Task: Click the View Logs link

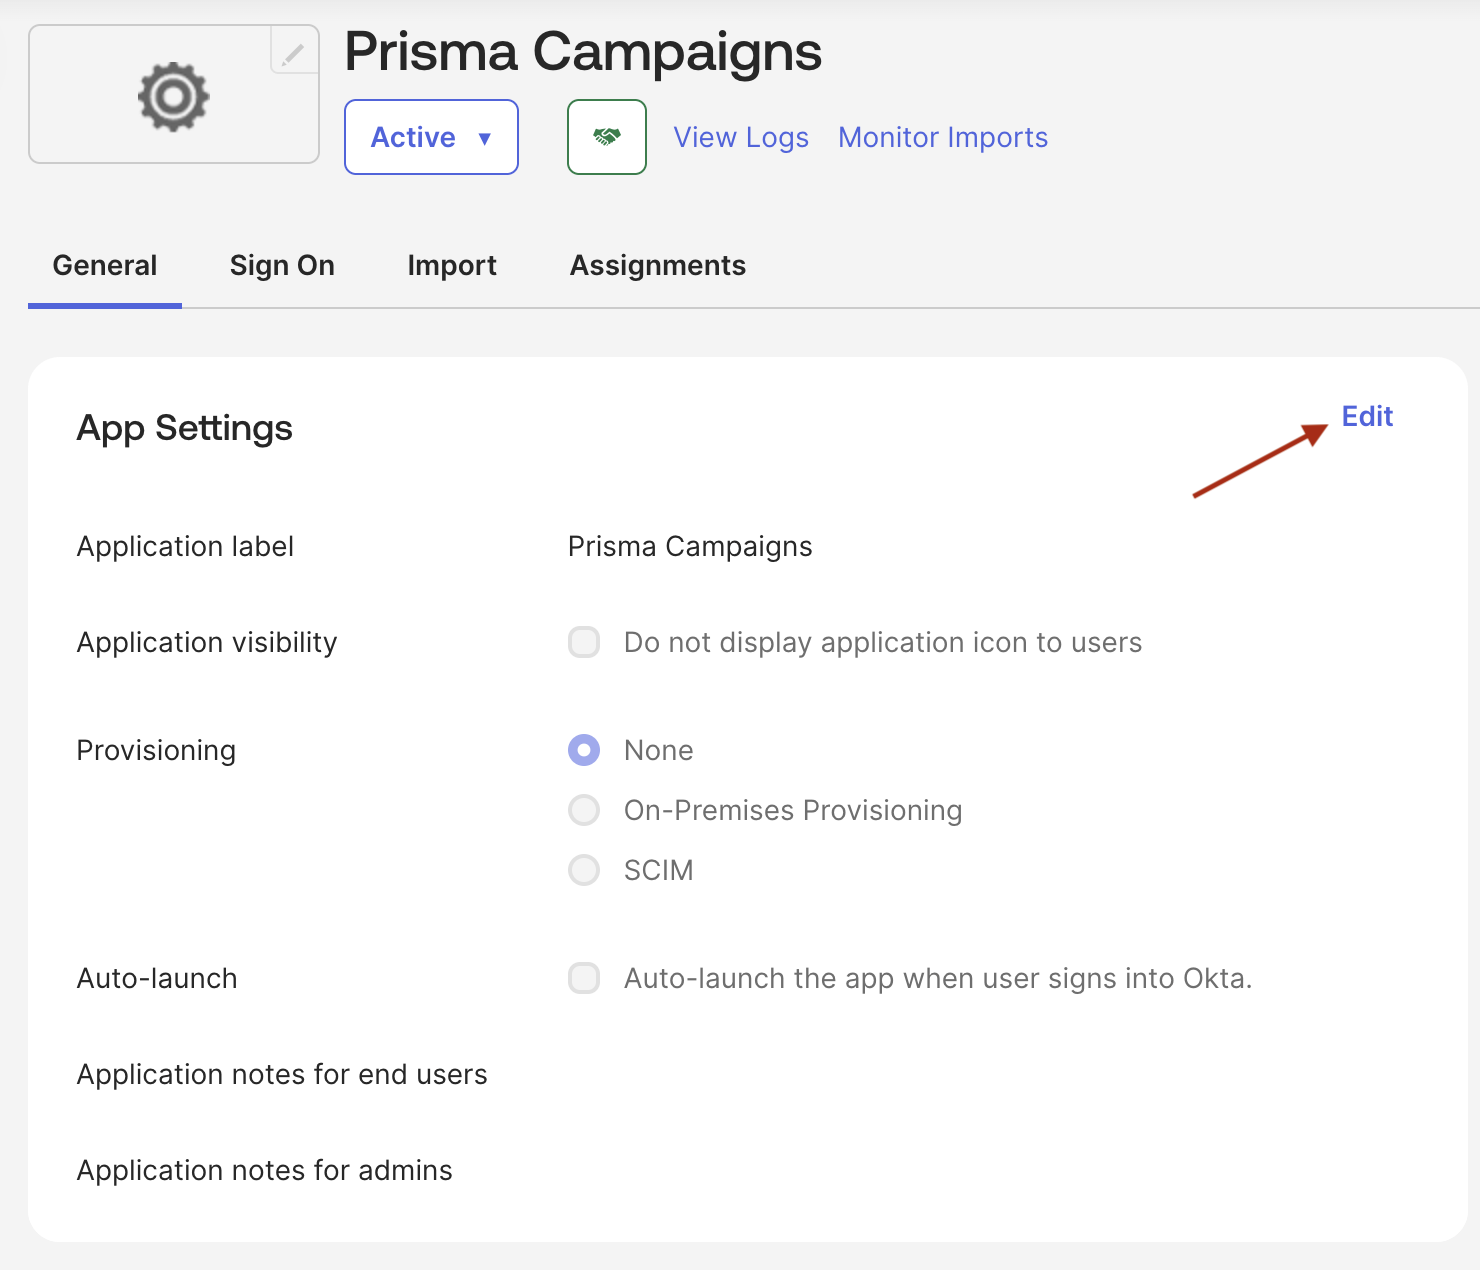Action: point(740,137)
